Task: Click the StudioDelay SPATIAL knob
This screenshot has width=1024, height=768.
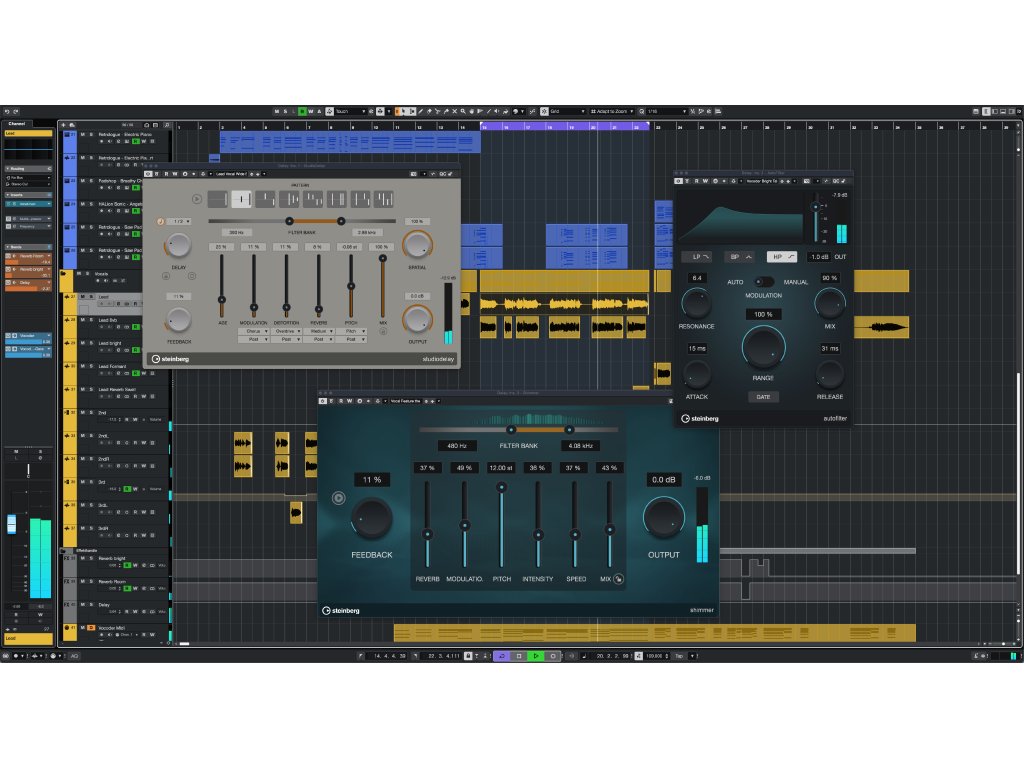Action: pyautogui.click(x=417, y=244)
